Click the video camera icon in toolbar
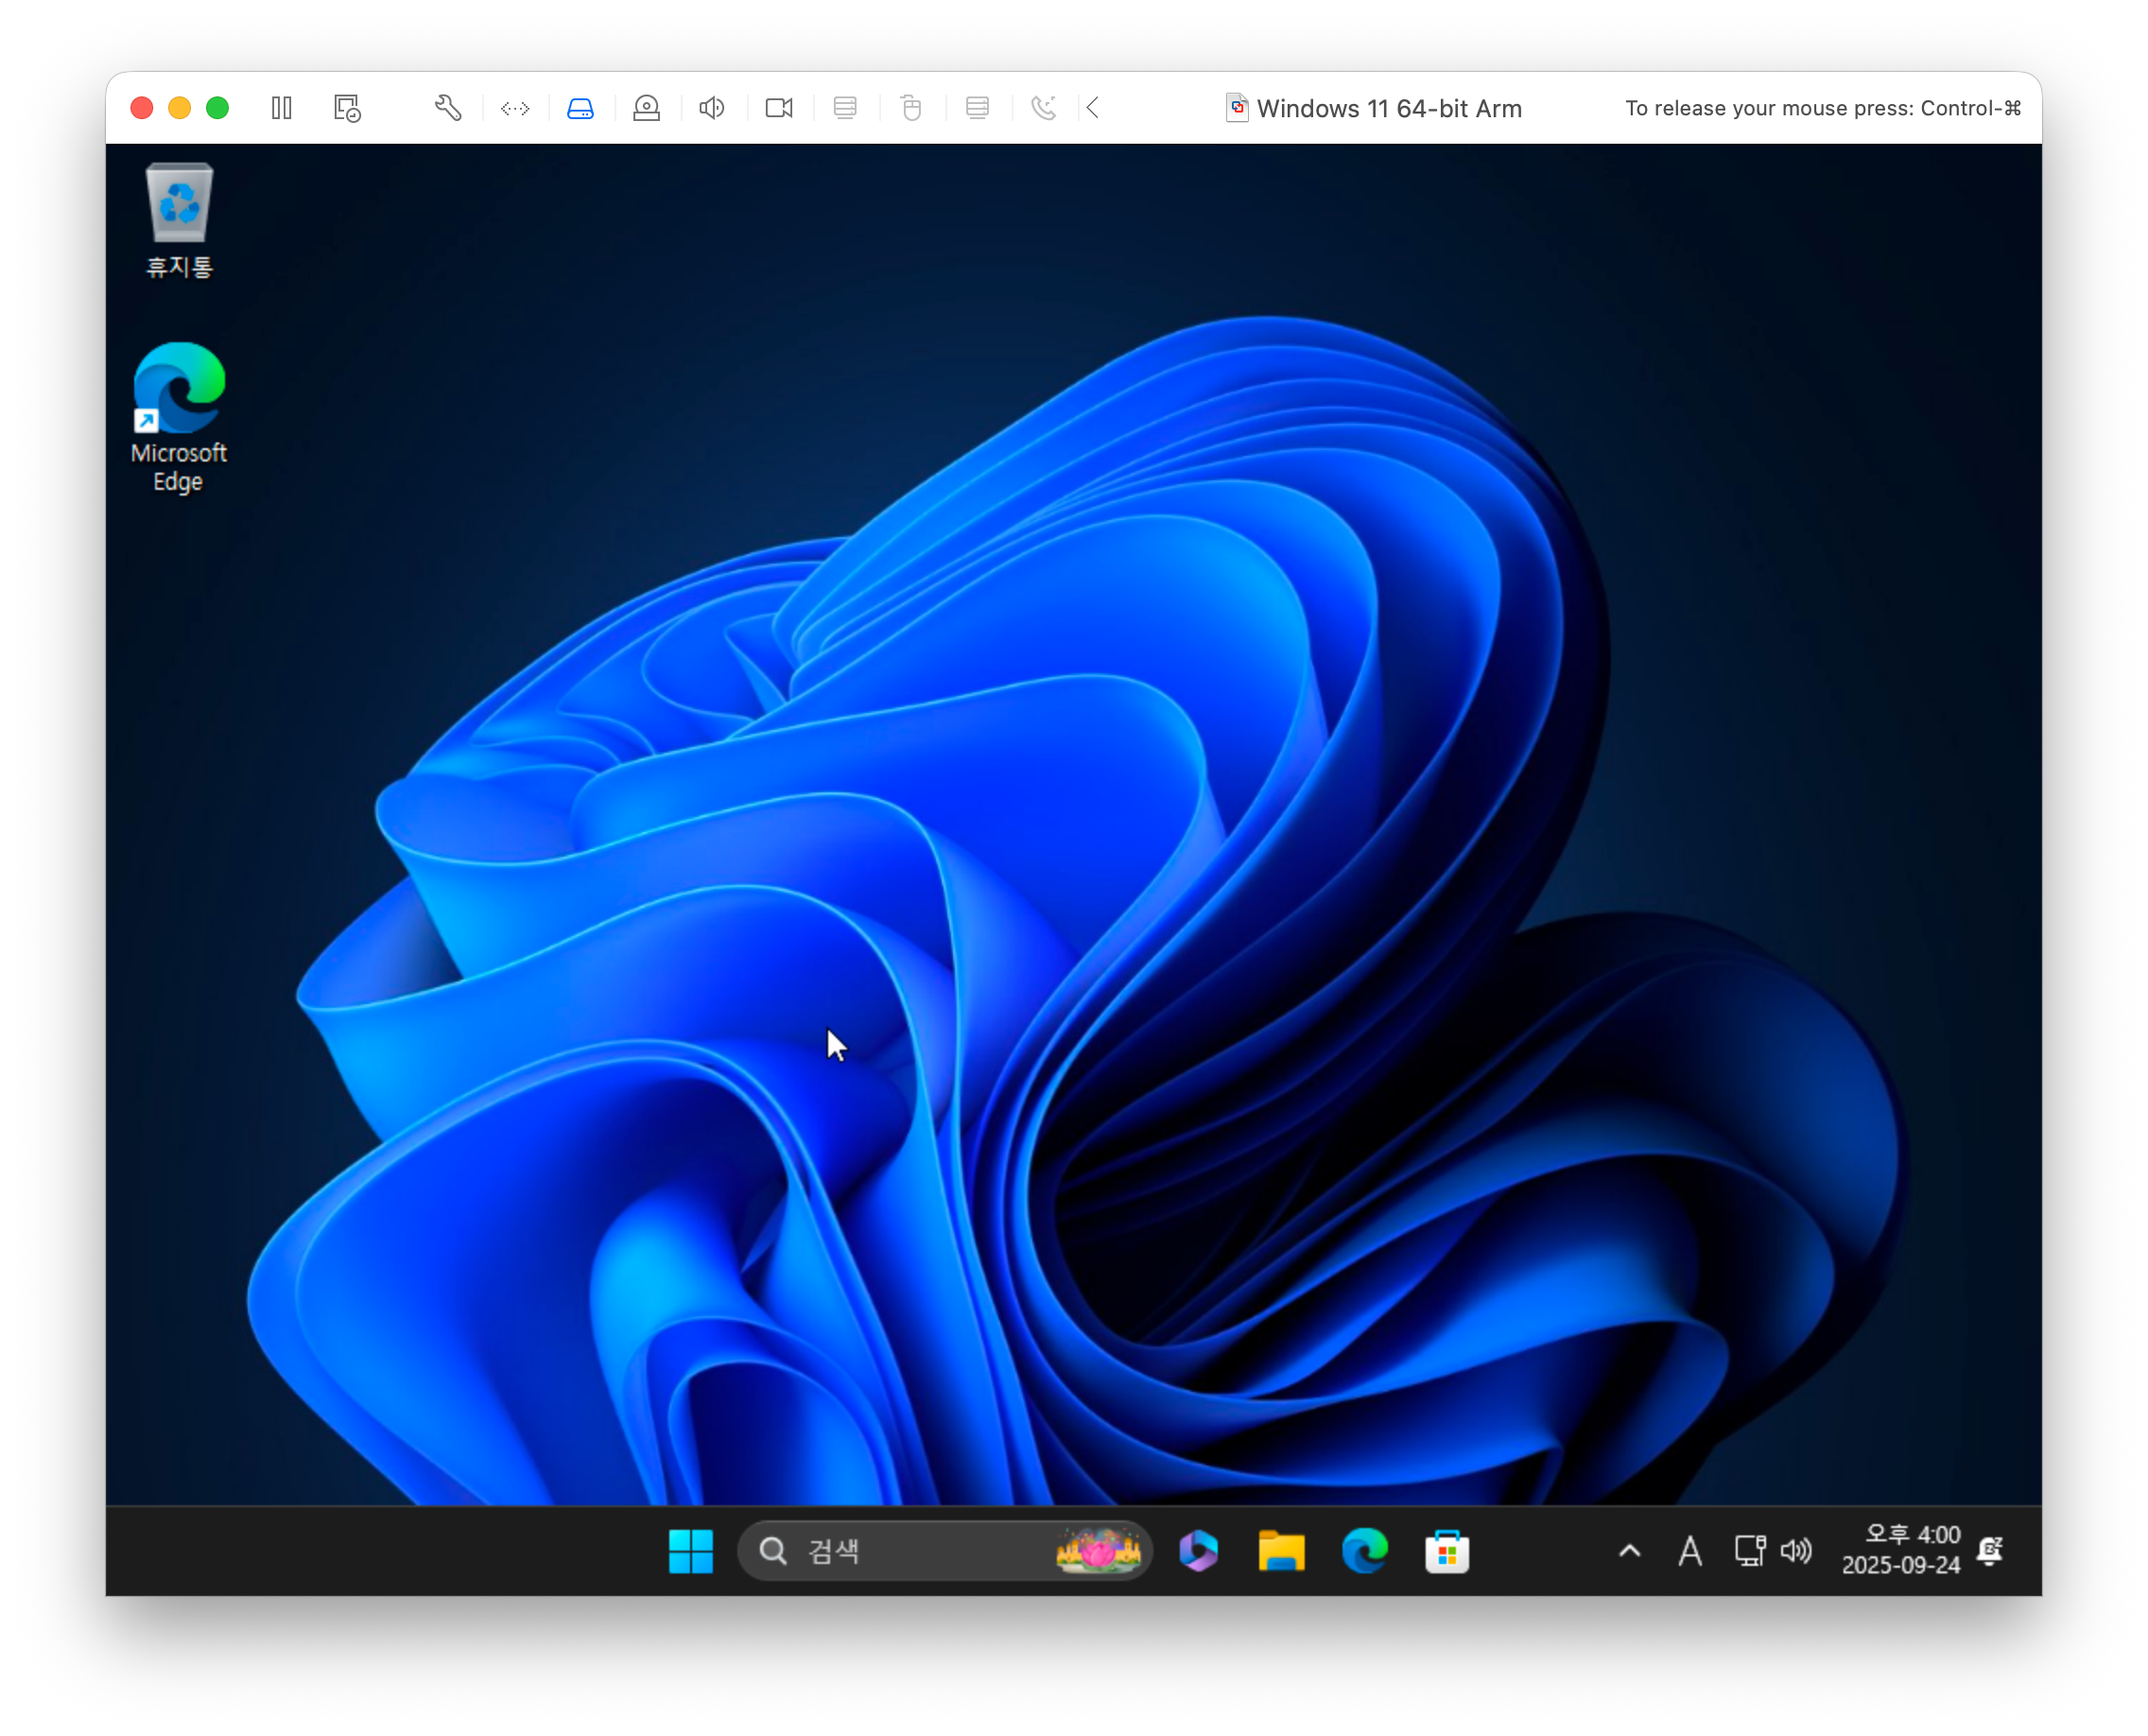The height and width of the screenshot is (1736, 2148). point(779,108)
